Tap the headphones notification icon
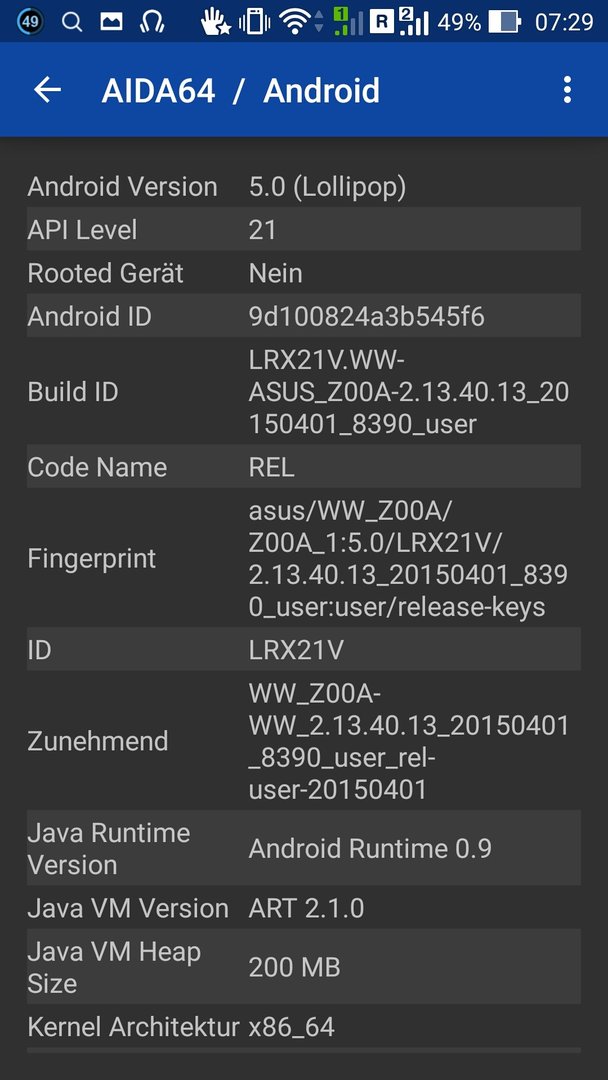 pos(151,22)
